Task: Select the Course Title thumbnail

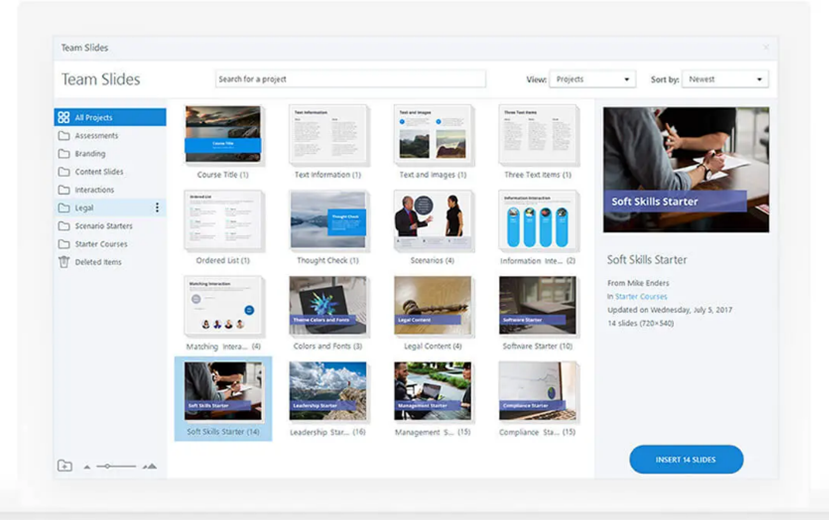Action: (x=223, y=134)
